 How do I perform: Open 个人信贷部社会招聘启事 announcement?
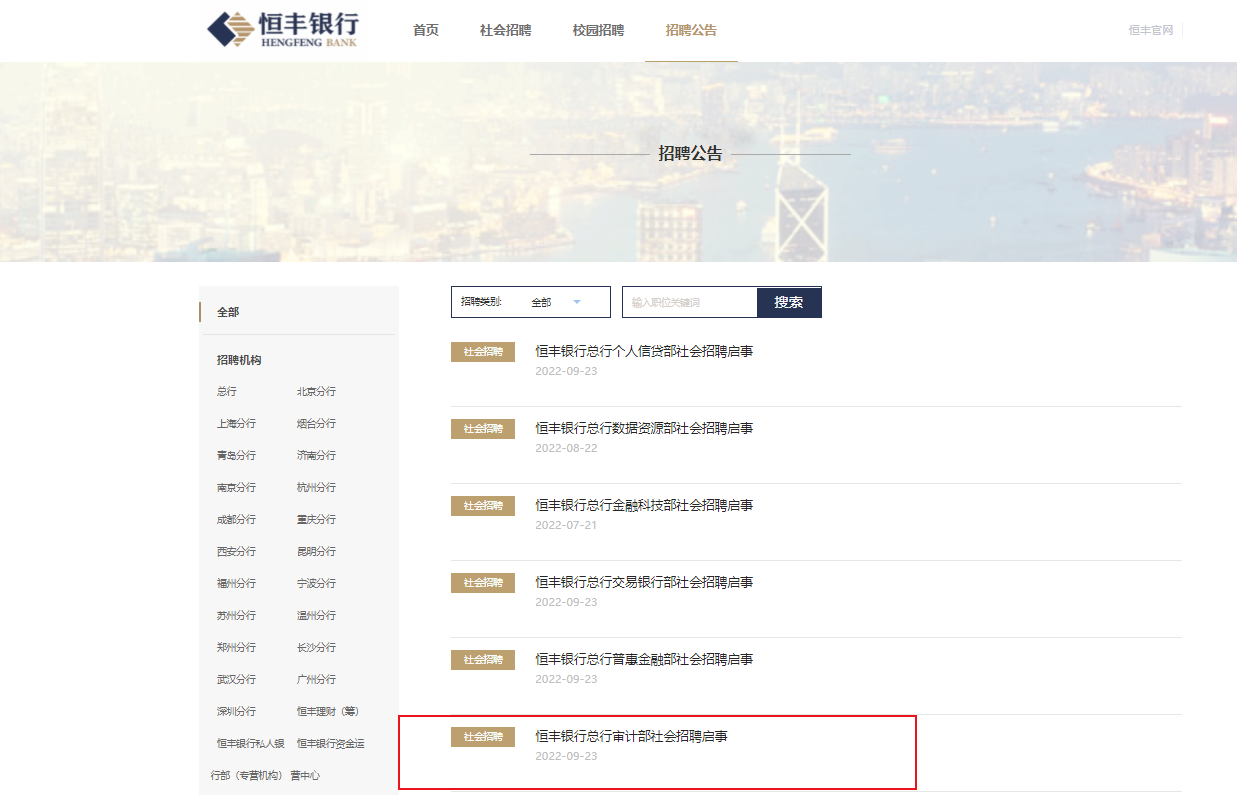[x=644, y=352]
